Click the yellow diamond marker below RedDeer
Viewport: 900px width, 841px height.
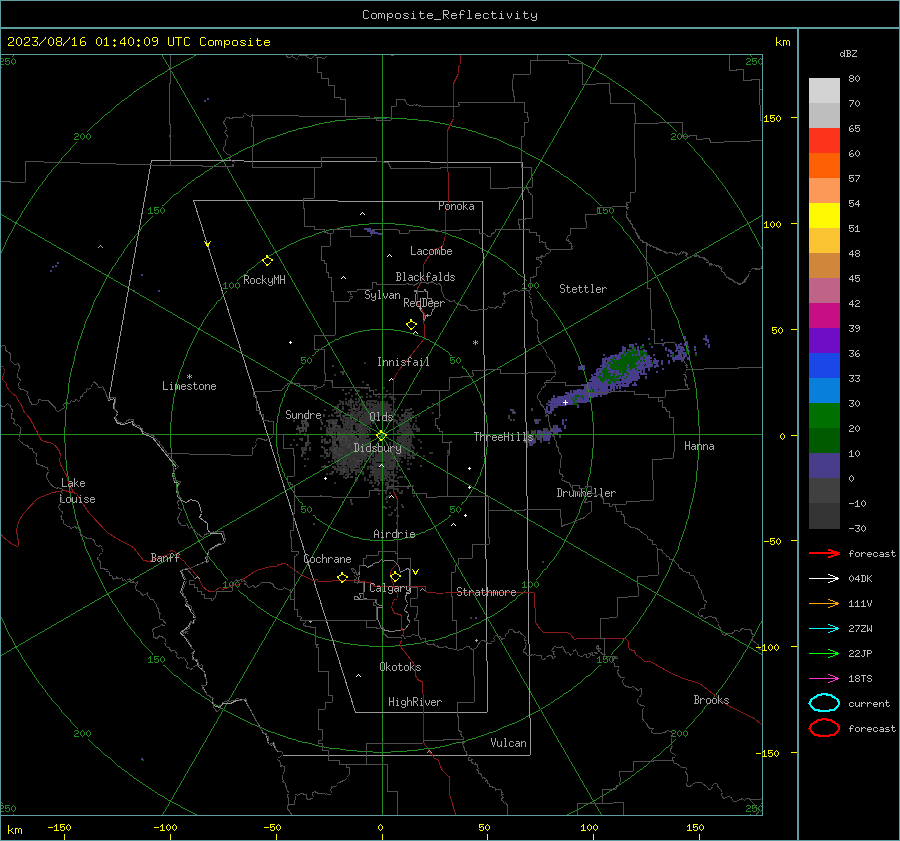pyautogui.click(x=411, y=324)
